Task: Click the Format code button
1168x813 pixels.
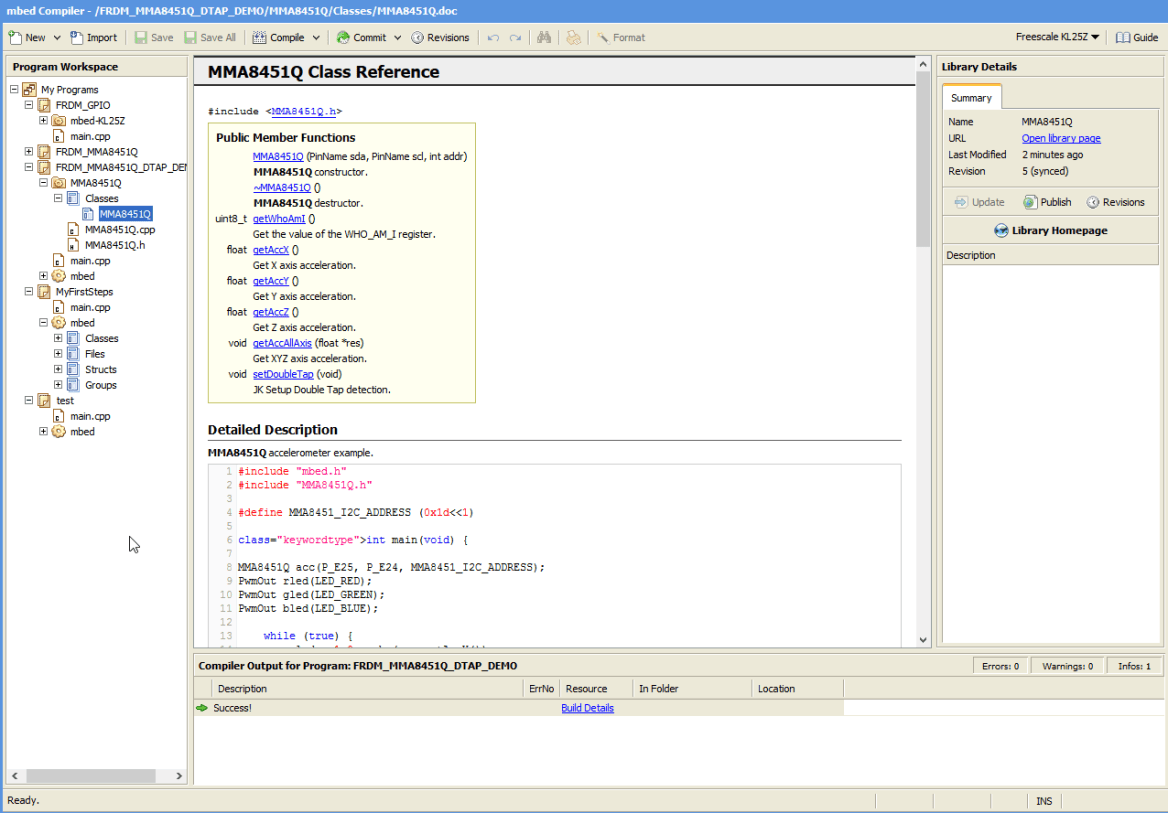Action: pos(621,37)
